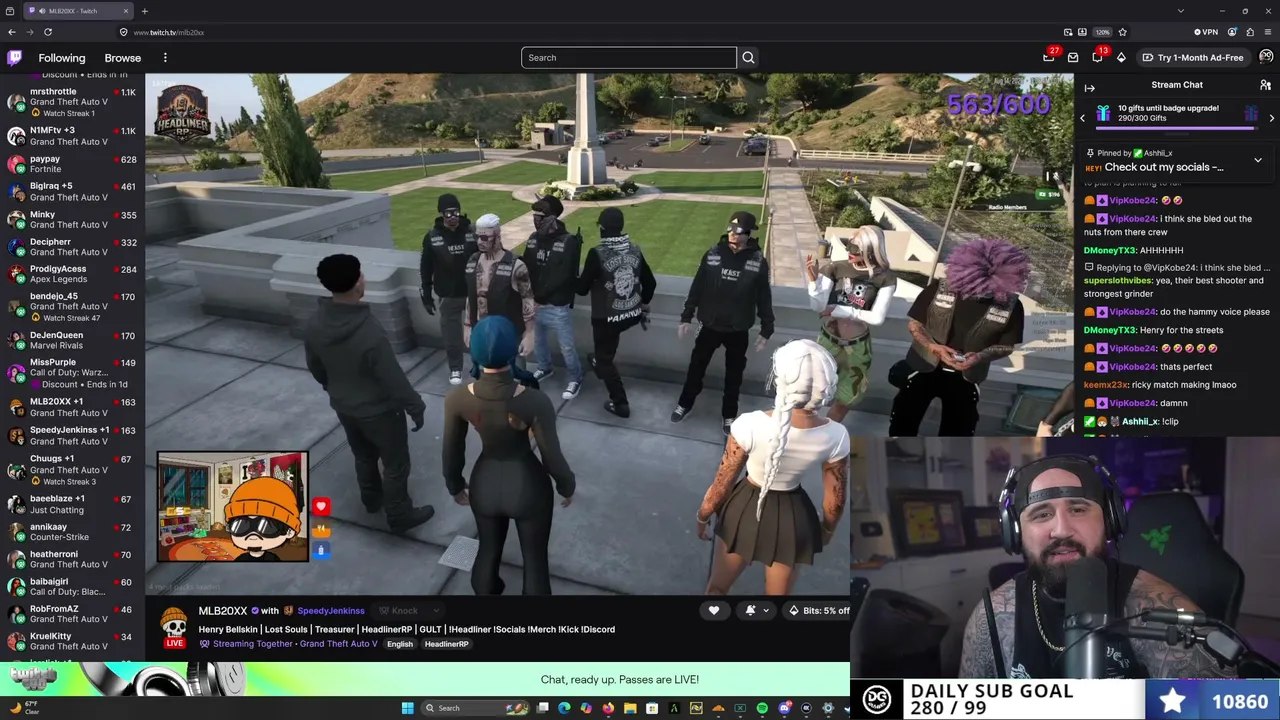Click the Windows taskbar Search box

[476, 708]
